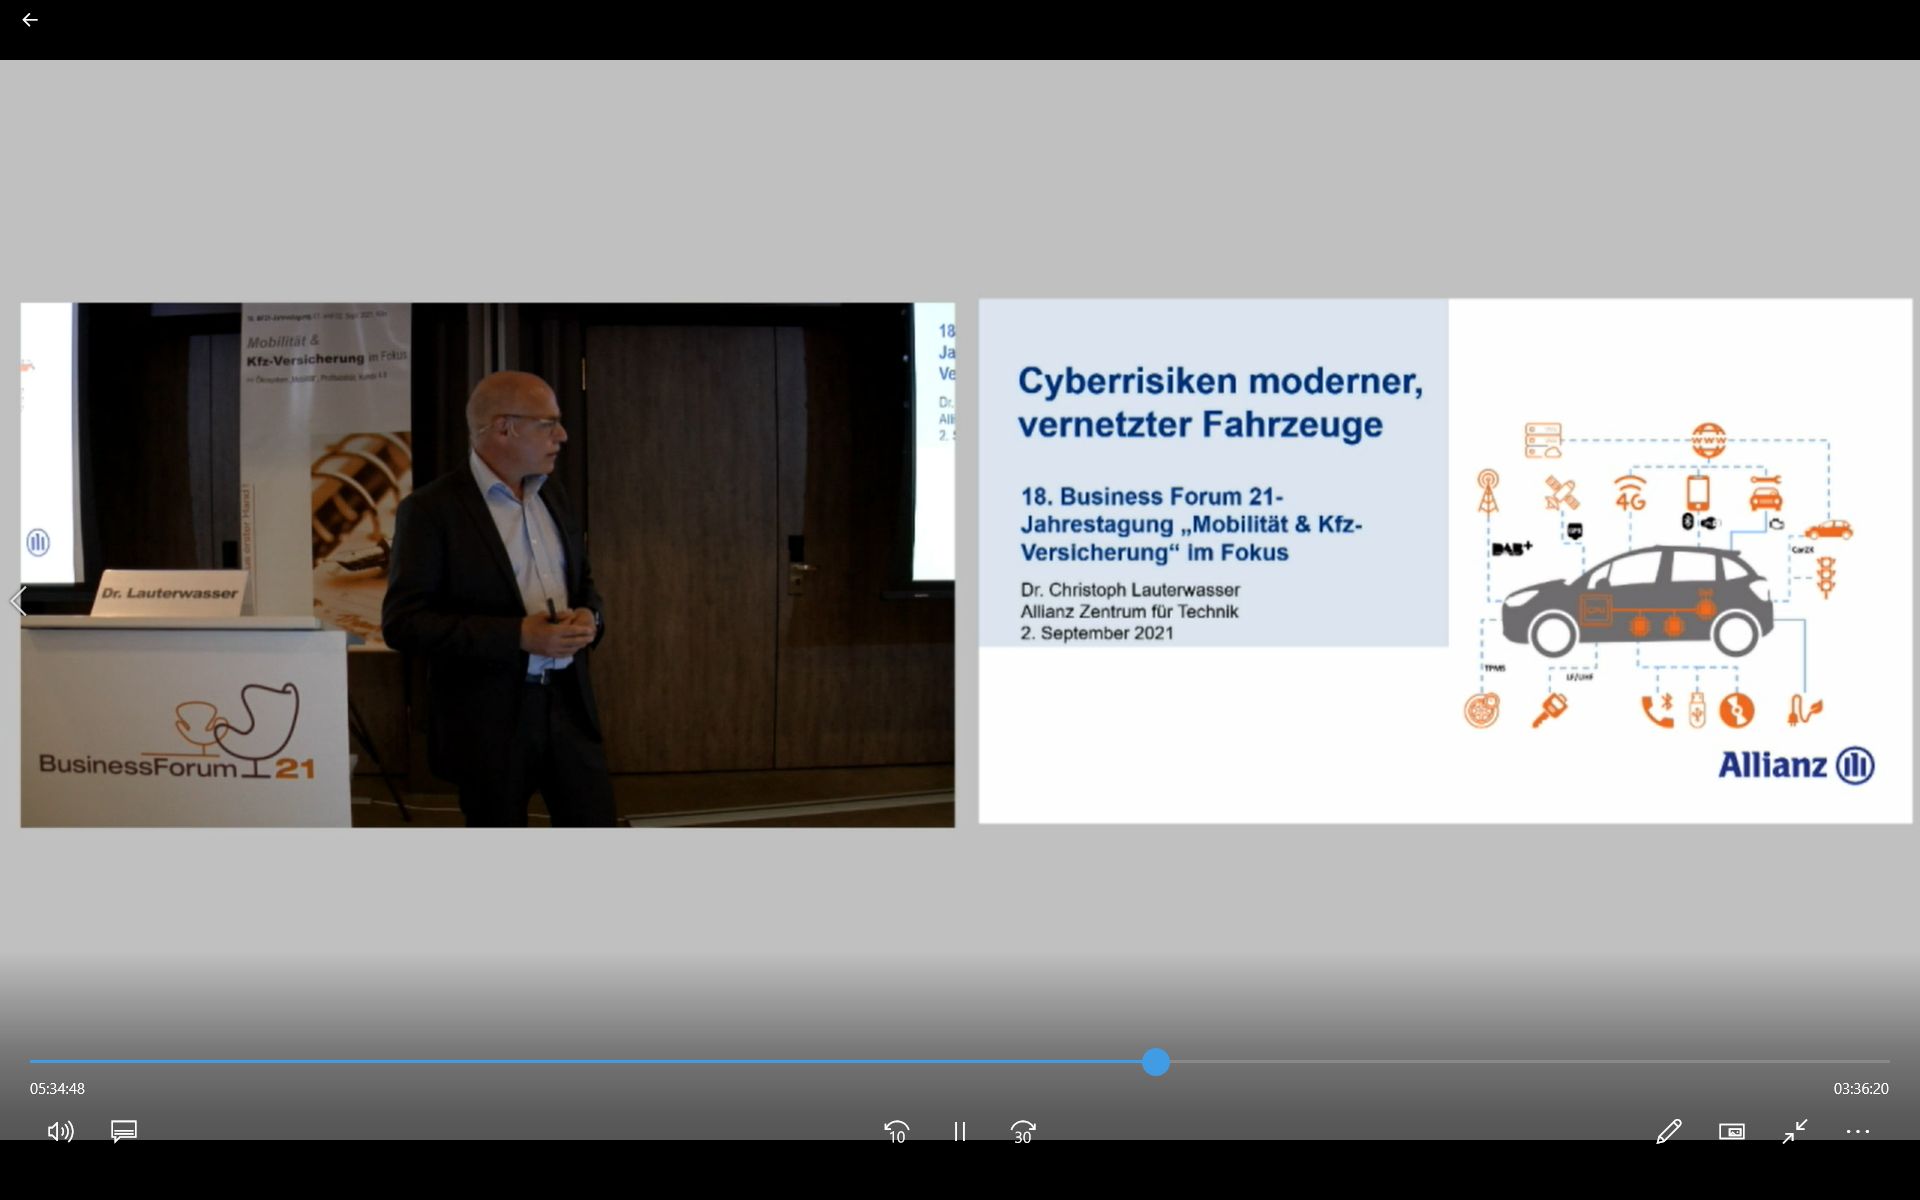The width and height of the screenshot is (1920, 1200).
Task: Click the remaining time 03:36:20 label
Action: point(1860,1088)
